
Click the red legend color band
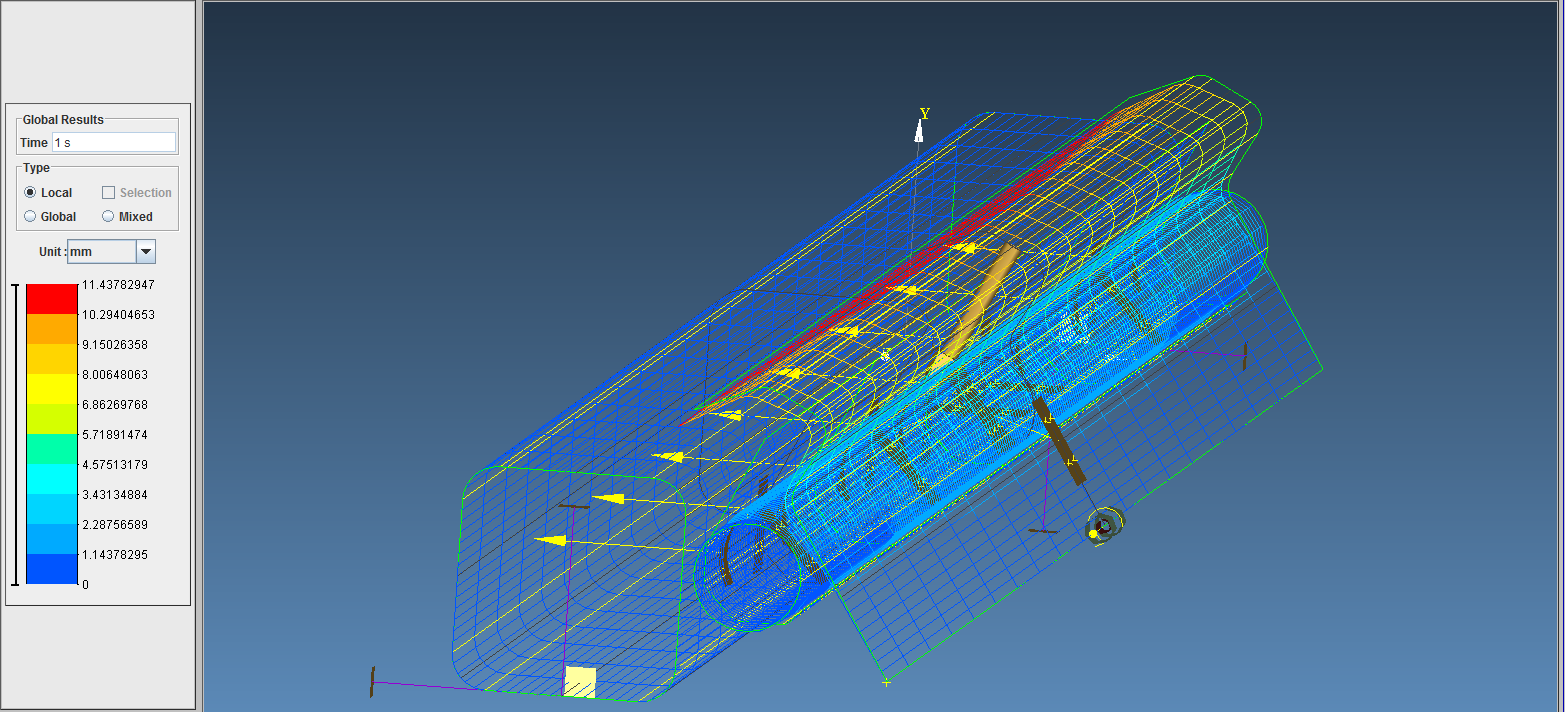click(x=52, y=299)
